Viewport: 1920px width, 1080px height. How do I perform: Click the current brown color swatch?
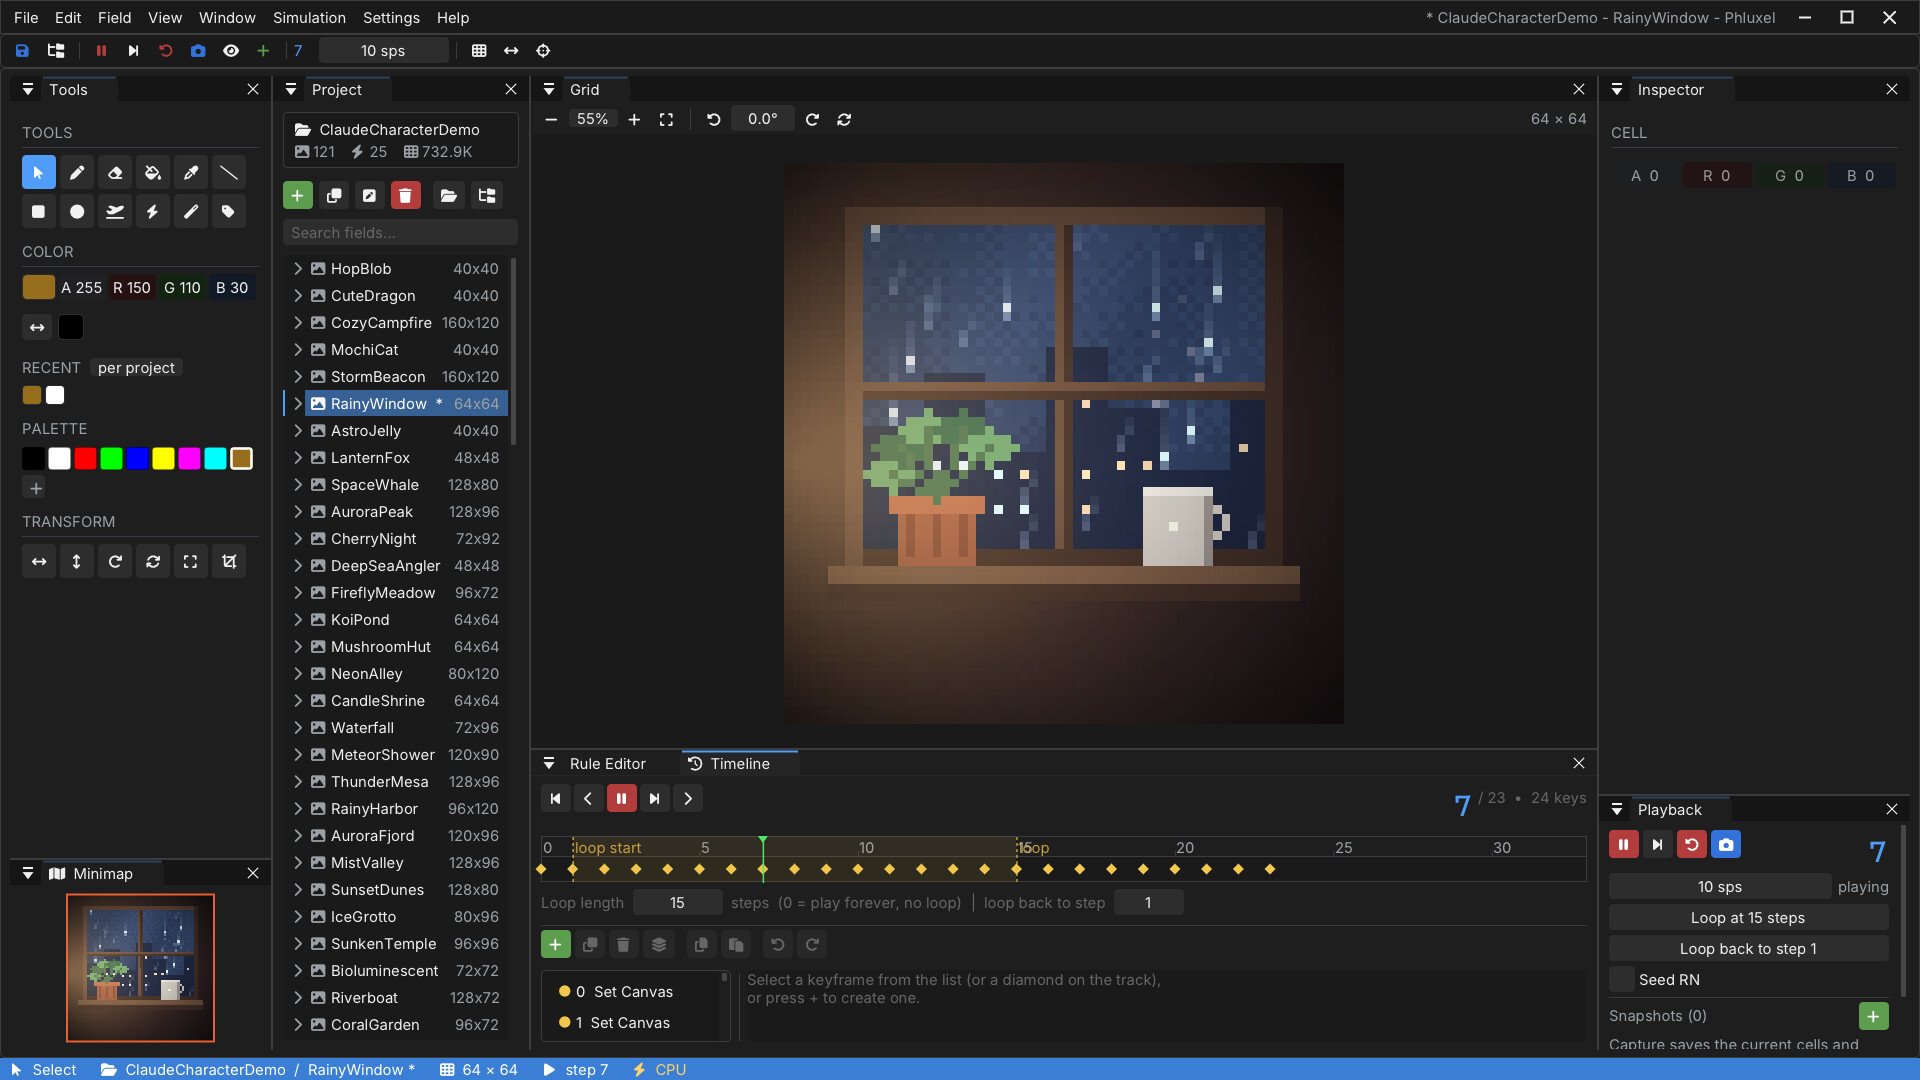pos(39,288)
